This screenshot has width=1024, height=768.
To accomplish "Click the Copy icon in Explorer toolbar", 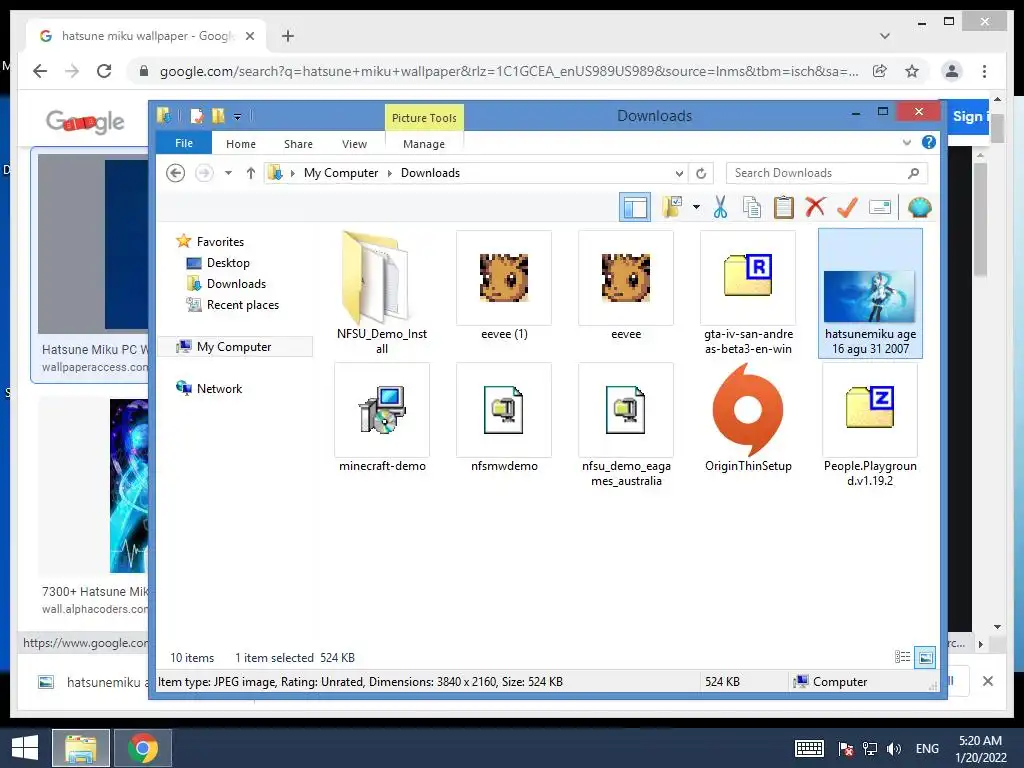I will 752,208.
